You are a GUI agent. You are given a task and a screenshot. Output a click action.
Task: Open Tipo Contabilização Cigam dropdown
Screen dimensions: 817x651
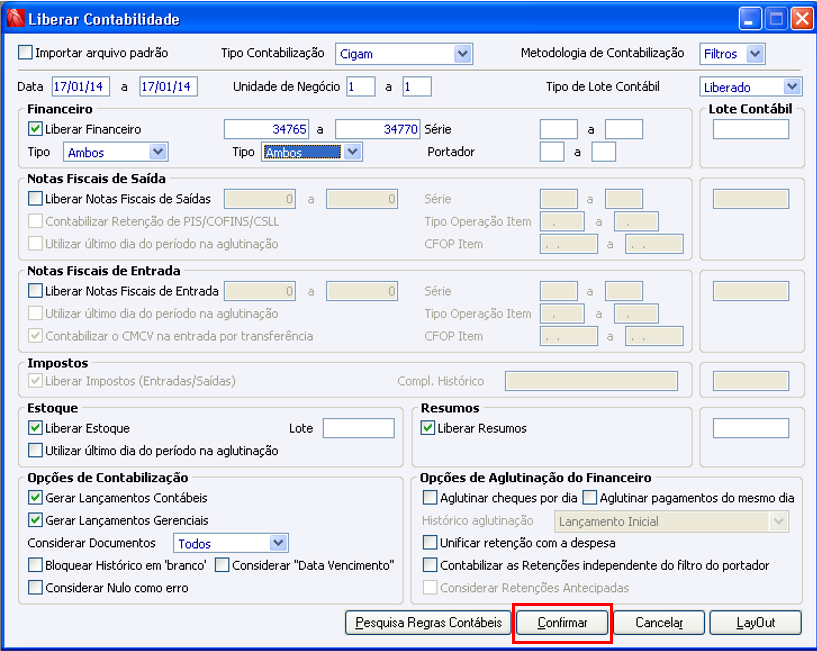(404, 54)
